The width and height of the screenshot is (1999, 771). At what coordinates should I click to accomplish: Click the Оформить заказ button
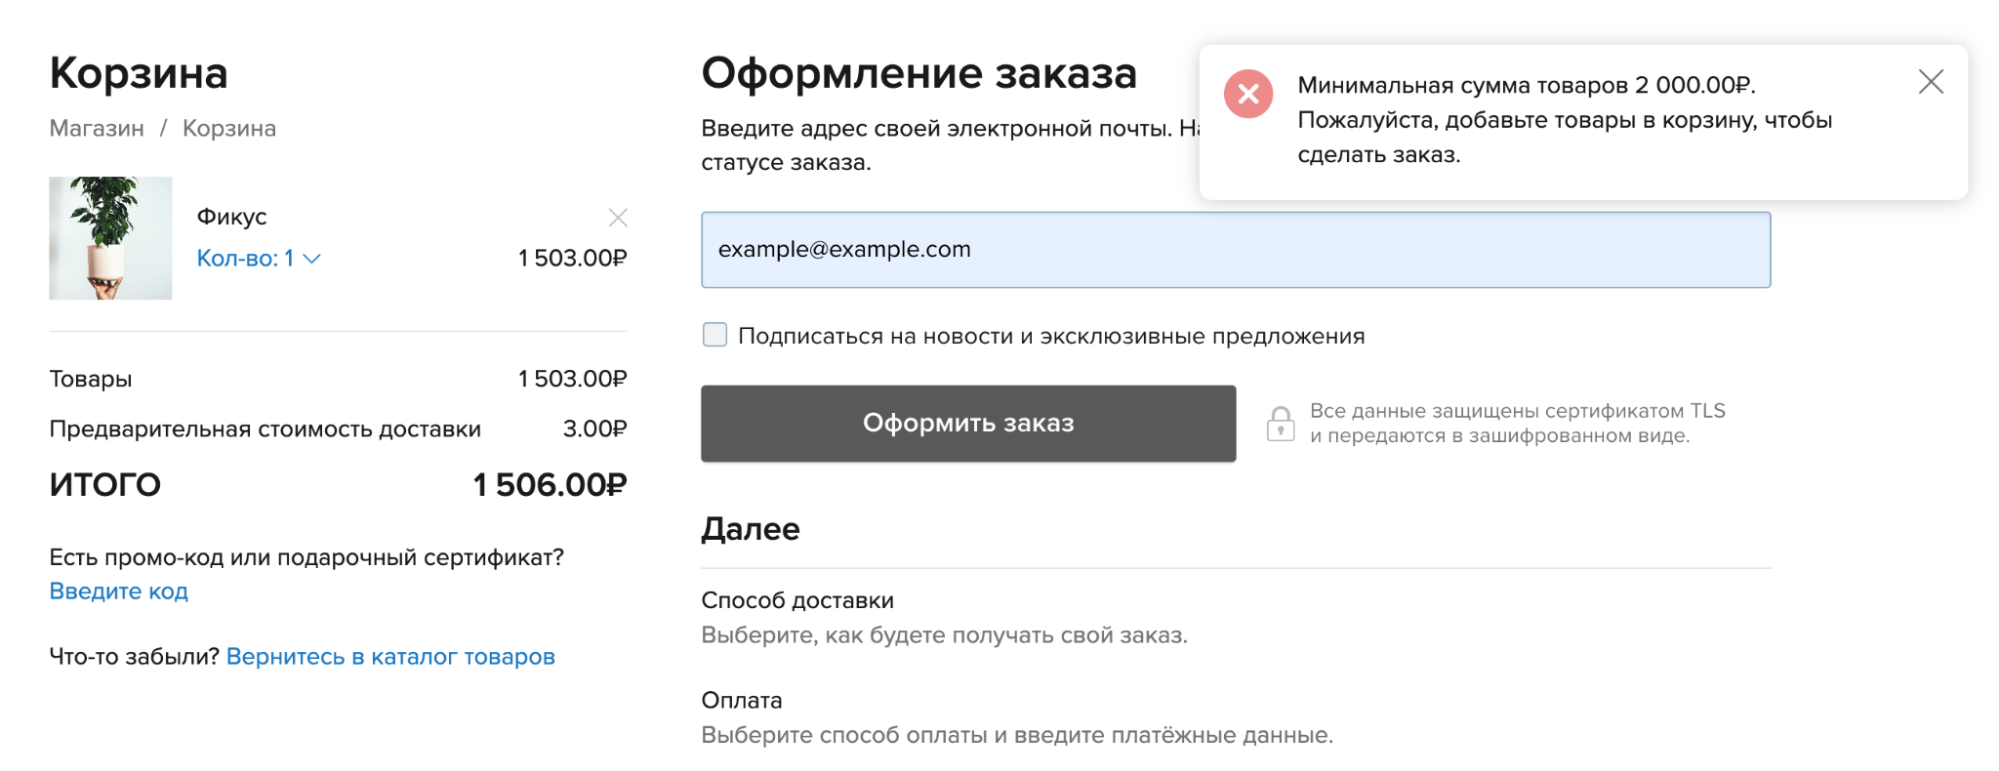tap(968, 423)
